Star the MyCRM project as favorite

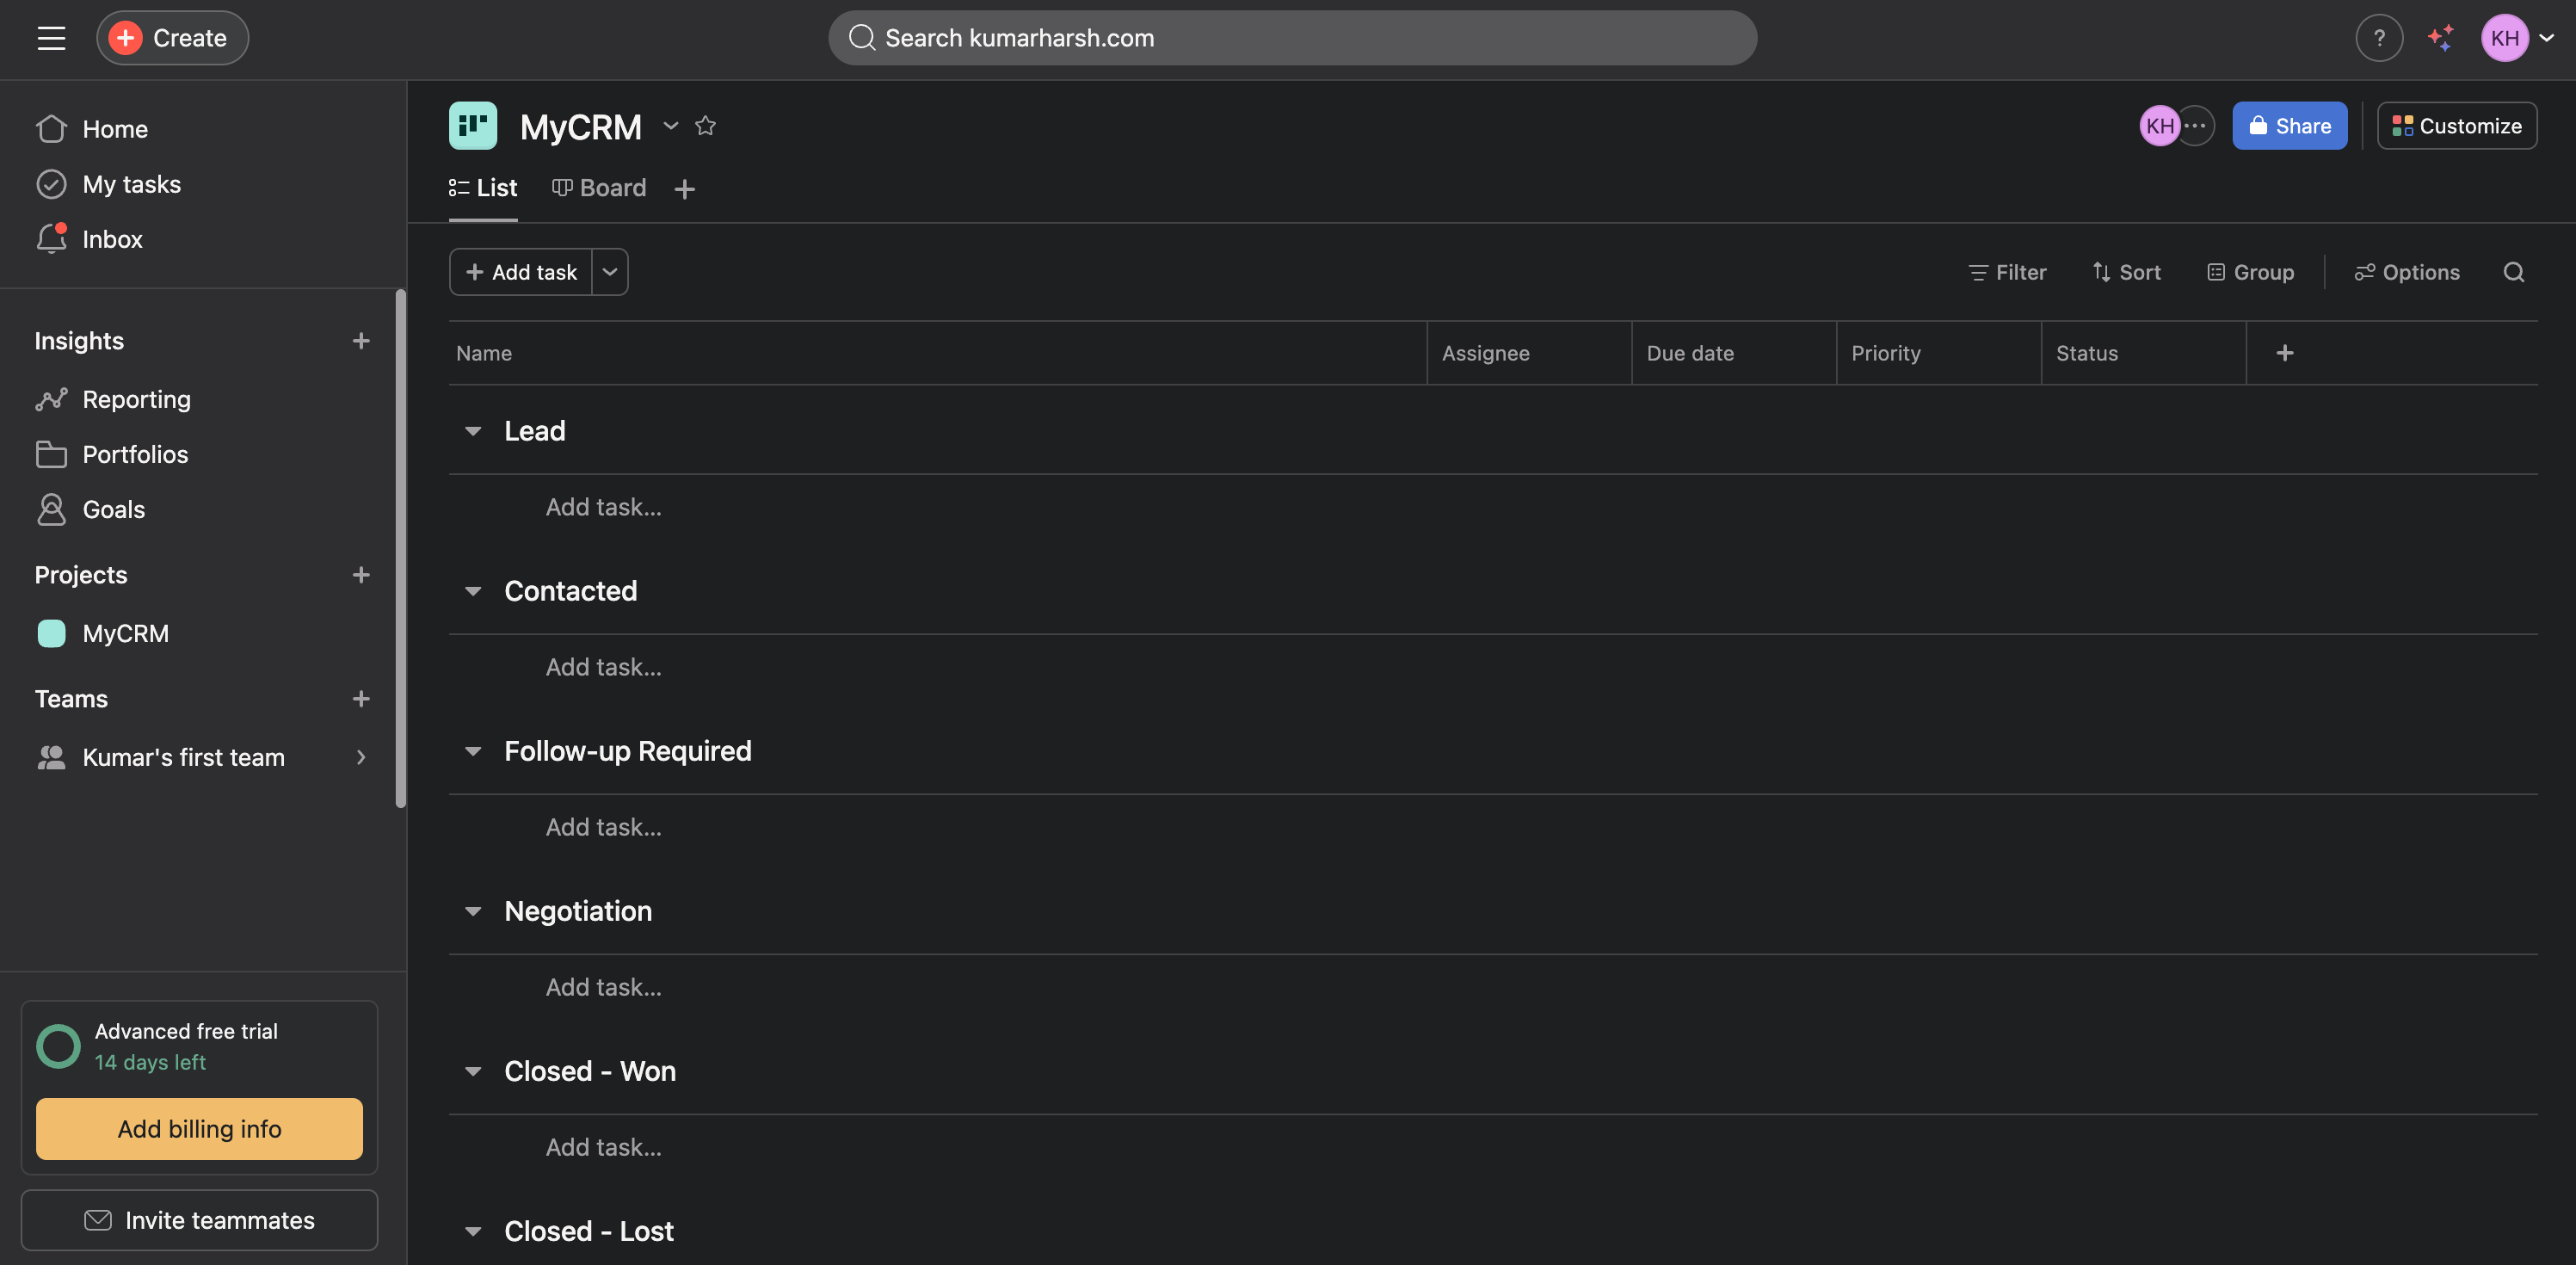[x=705, y=126]
